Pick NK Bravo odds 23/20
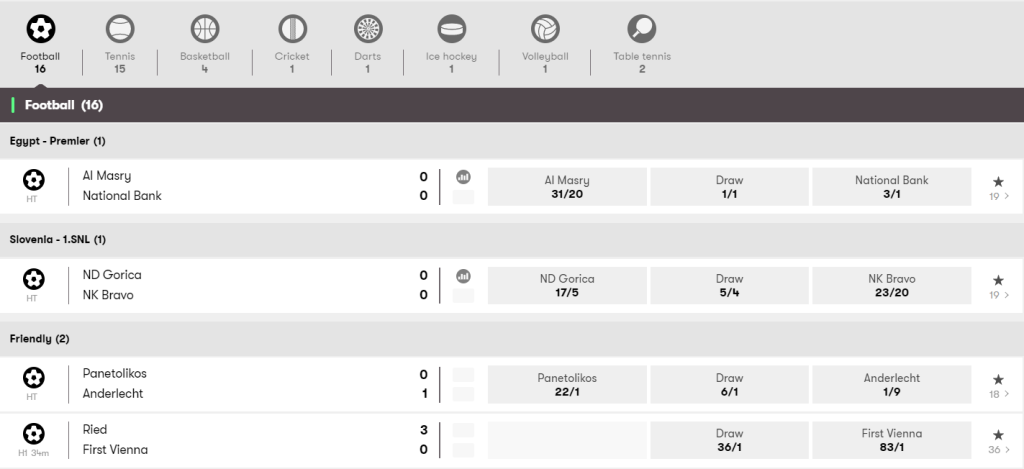 (x=891, y=285)
